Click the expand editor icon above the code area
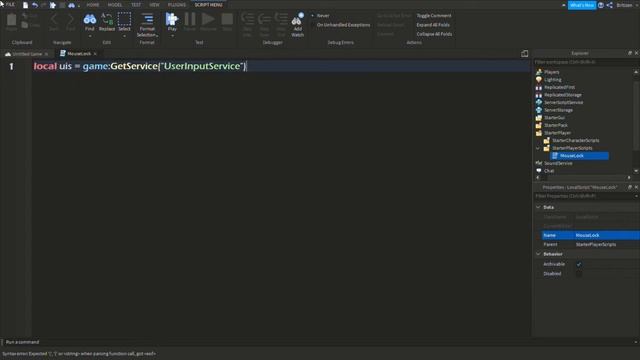640x360 pixels. (x=524, y=53)
